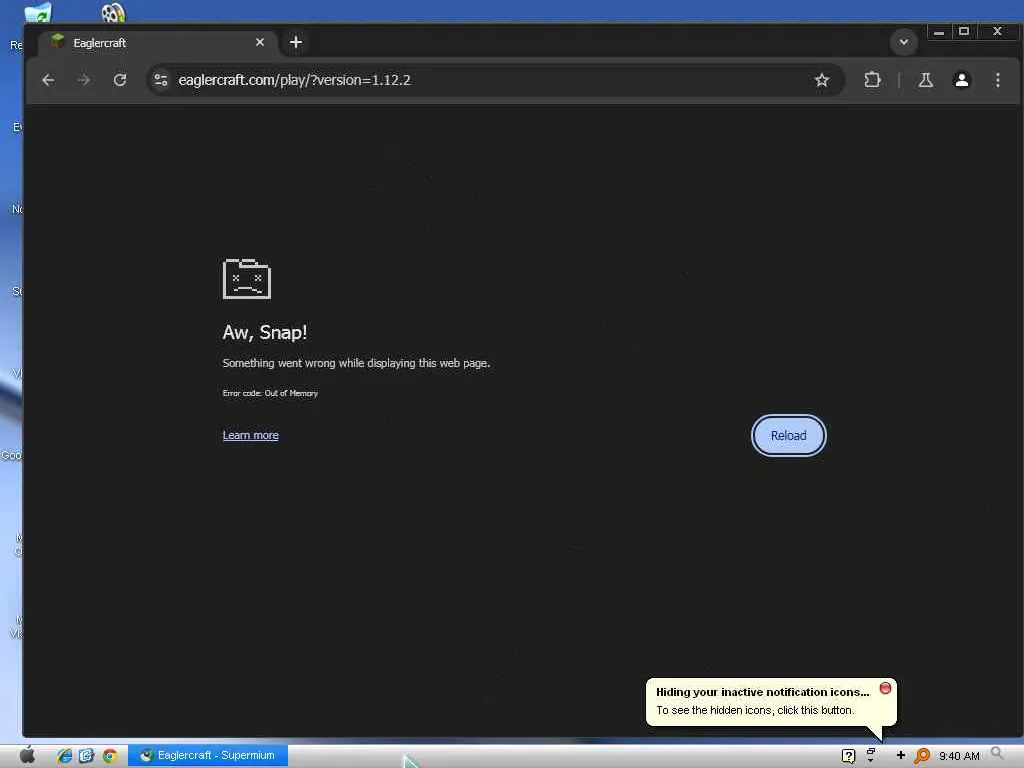
Task: Click the Hiding your inactive notification icons text
Action: pyautogui.click(x=762, y=692)
